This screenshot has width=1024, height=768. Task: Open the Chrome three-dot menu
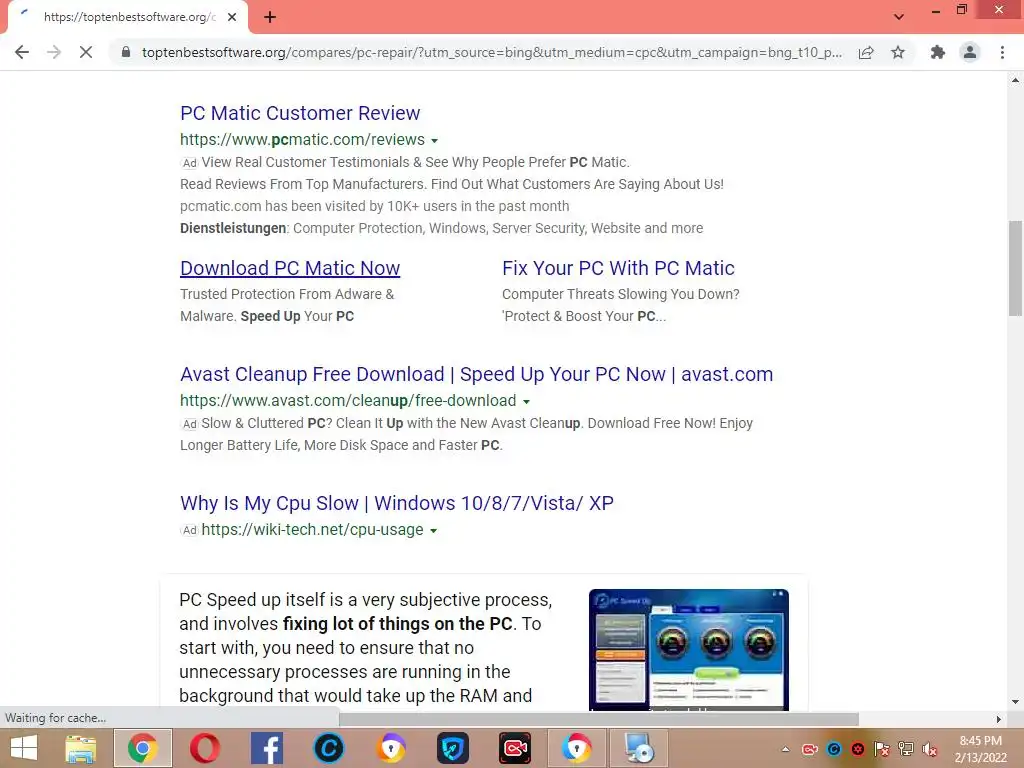[x=1002, y=52]
